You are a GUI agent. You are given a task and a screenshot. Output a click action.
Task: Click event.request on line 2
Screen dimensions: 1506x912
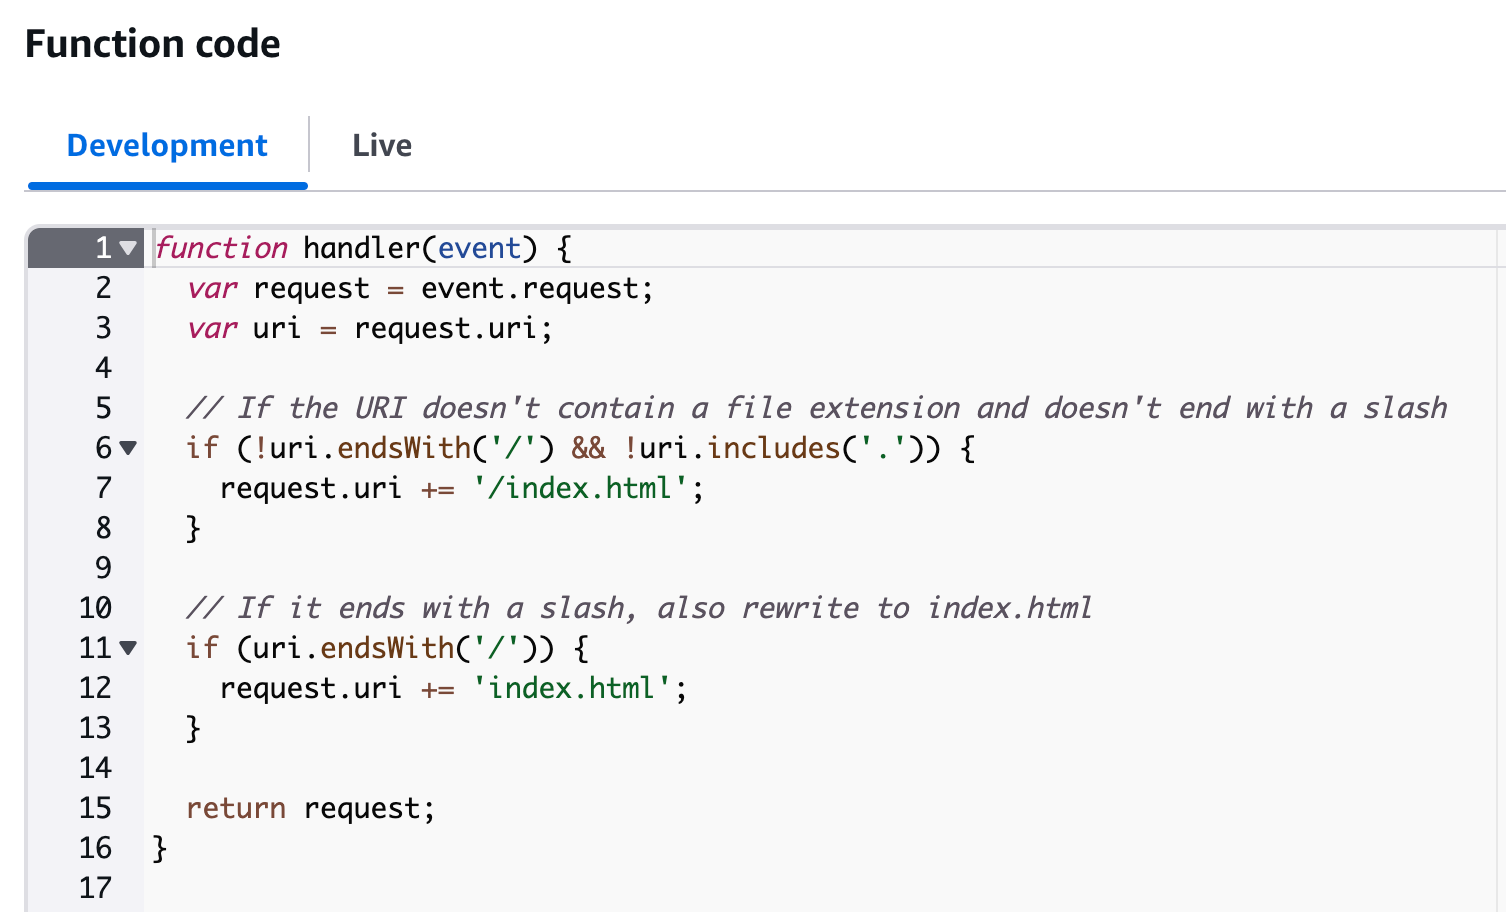pyautogui.click(x=535, y=288)
